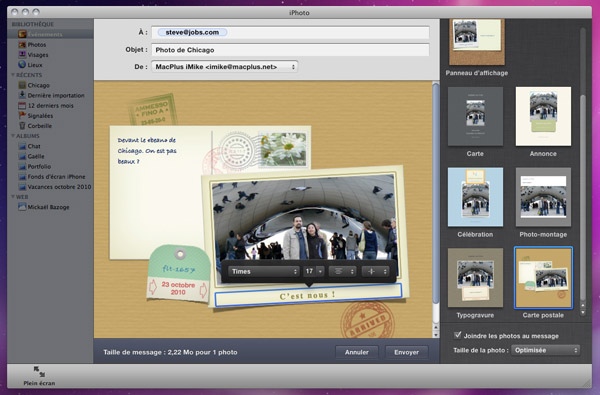Click the À recipient field
The width and height of the screenshot is (600, 395).
[x=290, y=33]
